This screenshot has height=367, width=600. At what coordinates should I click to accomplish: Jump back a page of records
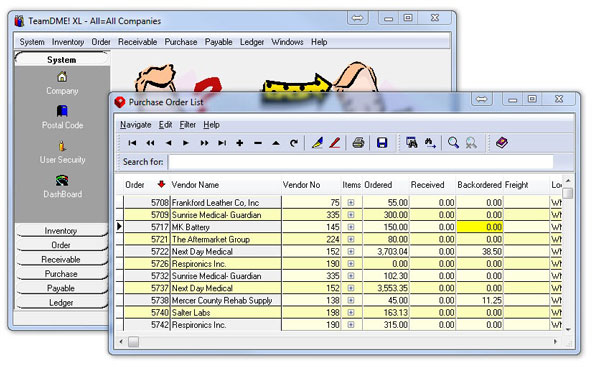click(150, 143)
